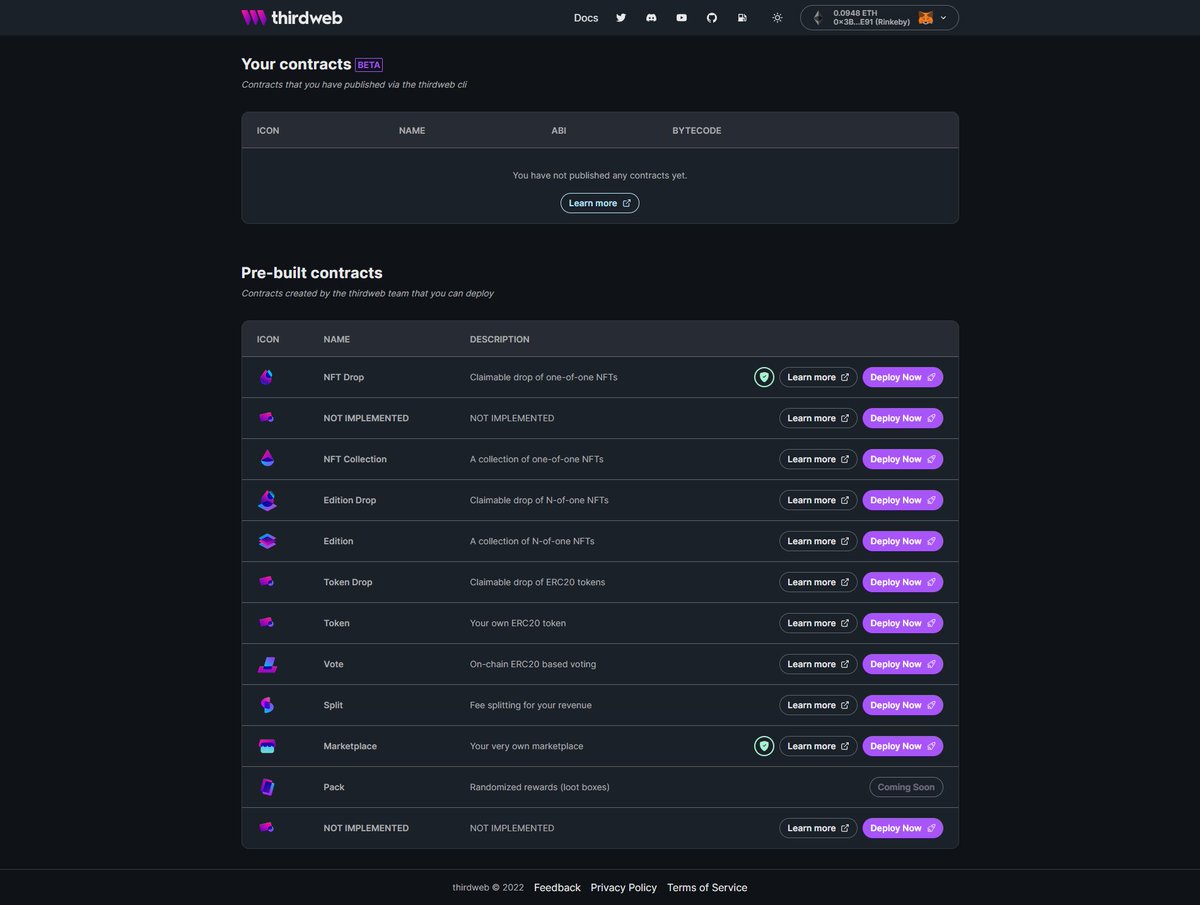Select the 'Randomized rewards (loot boxes)' text
Image resolution: width=1200 pixels, height=905 pixels.
pyautogui.click(x=540, y=787)
